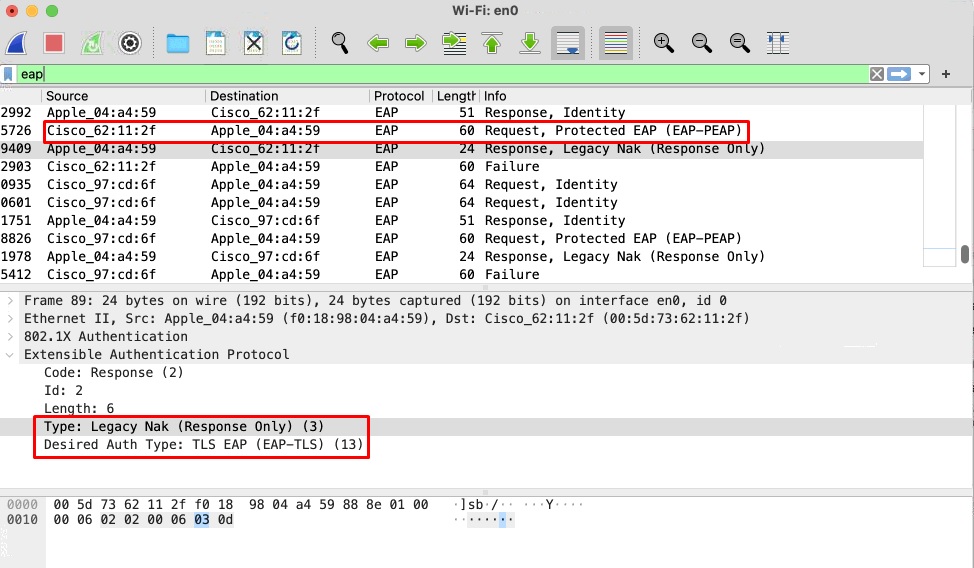This screenshot has width=974, height=568.
Task: Restart the current capture with green fin icon
Action: point(92,43)
